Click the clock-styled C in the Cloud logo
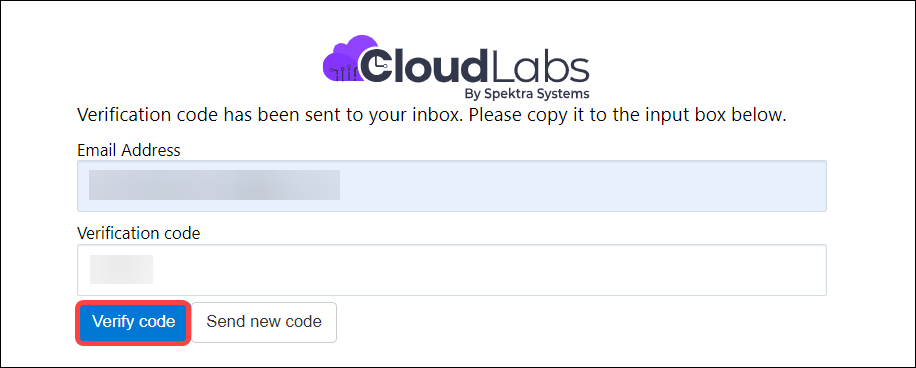This screenshot has width=916, height=368. pos(379,64)
